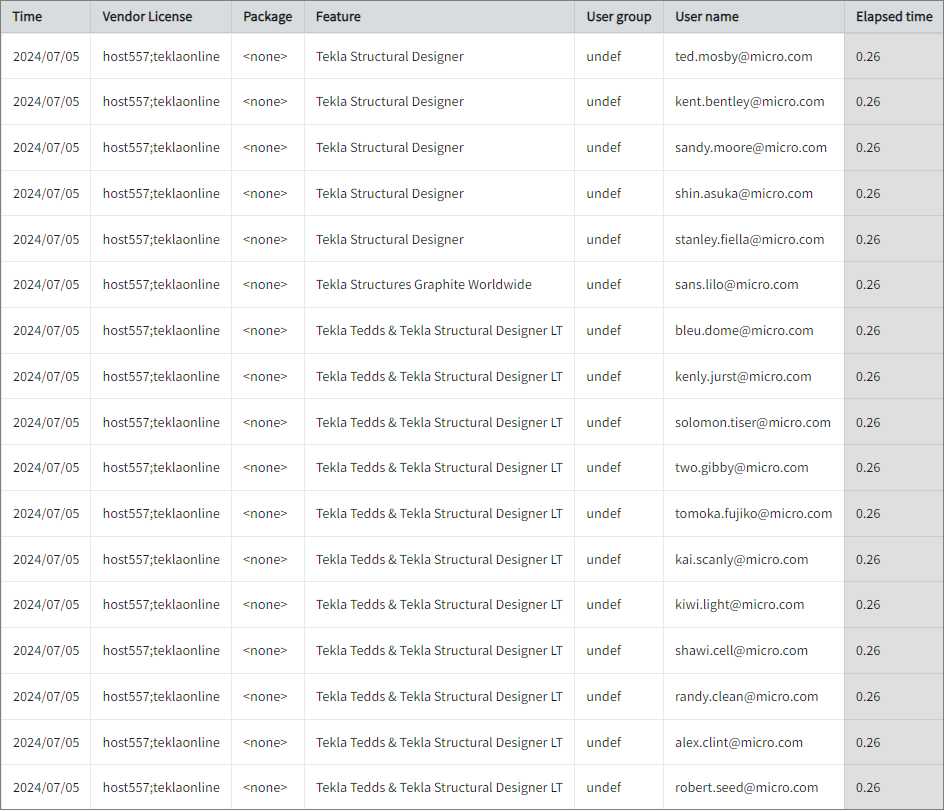This screenshot has height=810, width=944.
Task: Click host557;teklaonline in the first row
Action: pos(160,56)
